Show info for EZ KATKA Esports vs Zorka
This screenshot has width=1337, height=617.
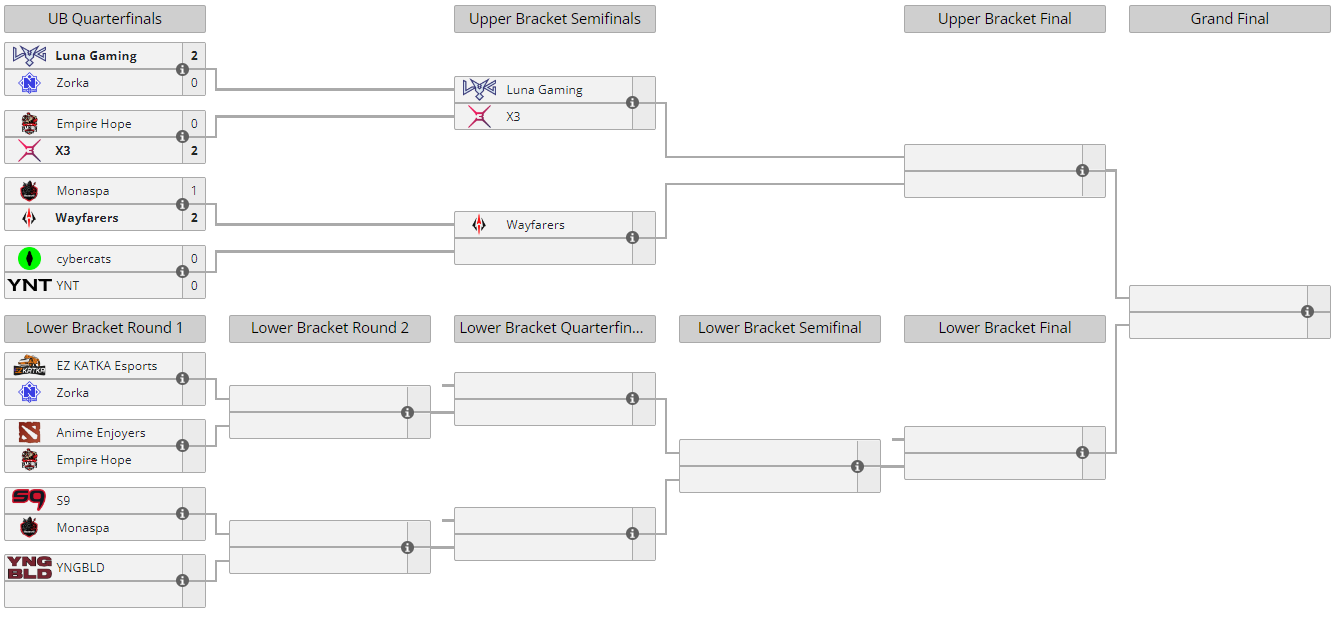pos(182,379)
